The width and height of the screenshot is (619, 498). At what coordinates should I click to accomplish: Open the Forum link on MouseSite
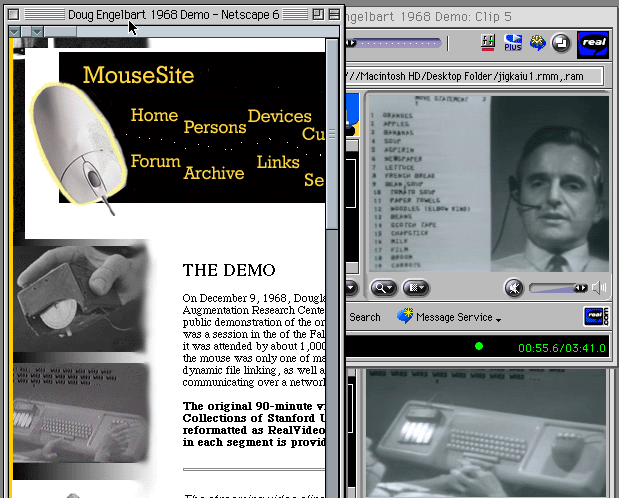(x=155, y=161)
